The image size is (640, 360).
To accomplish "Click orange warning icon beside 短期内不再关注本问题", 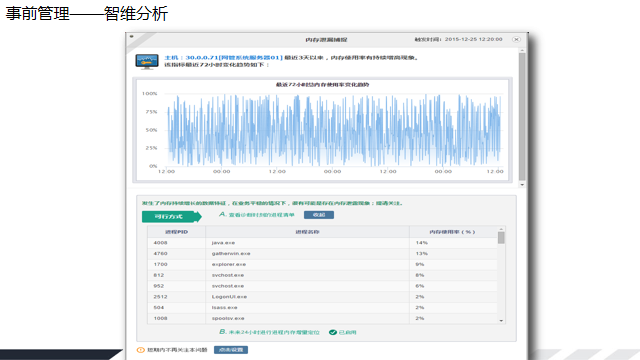I will [141, 350].
